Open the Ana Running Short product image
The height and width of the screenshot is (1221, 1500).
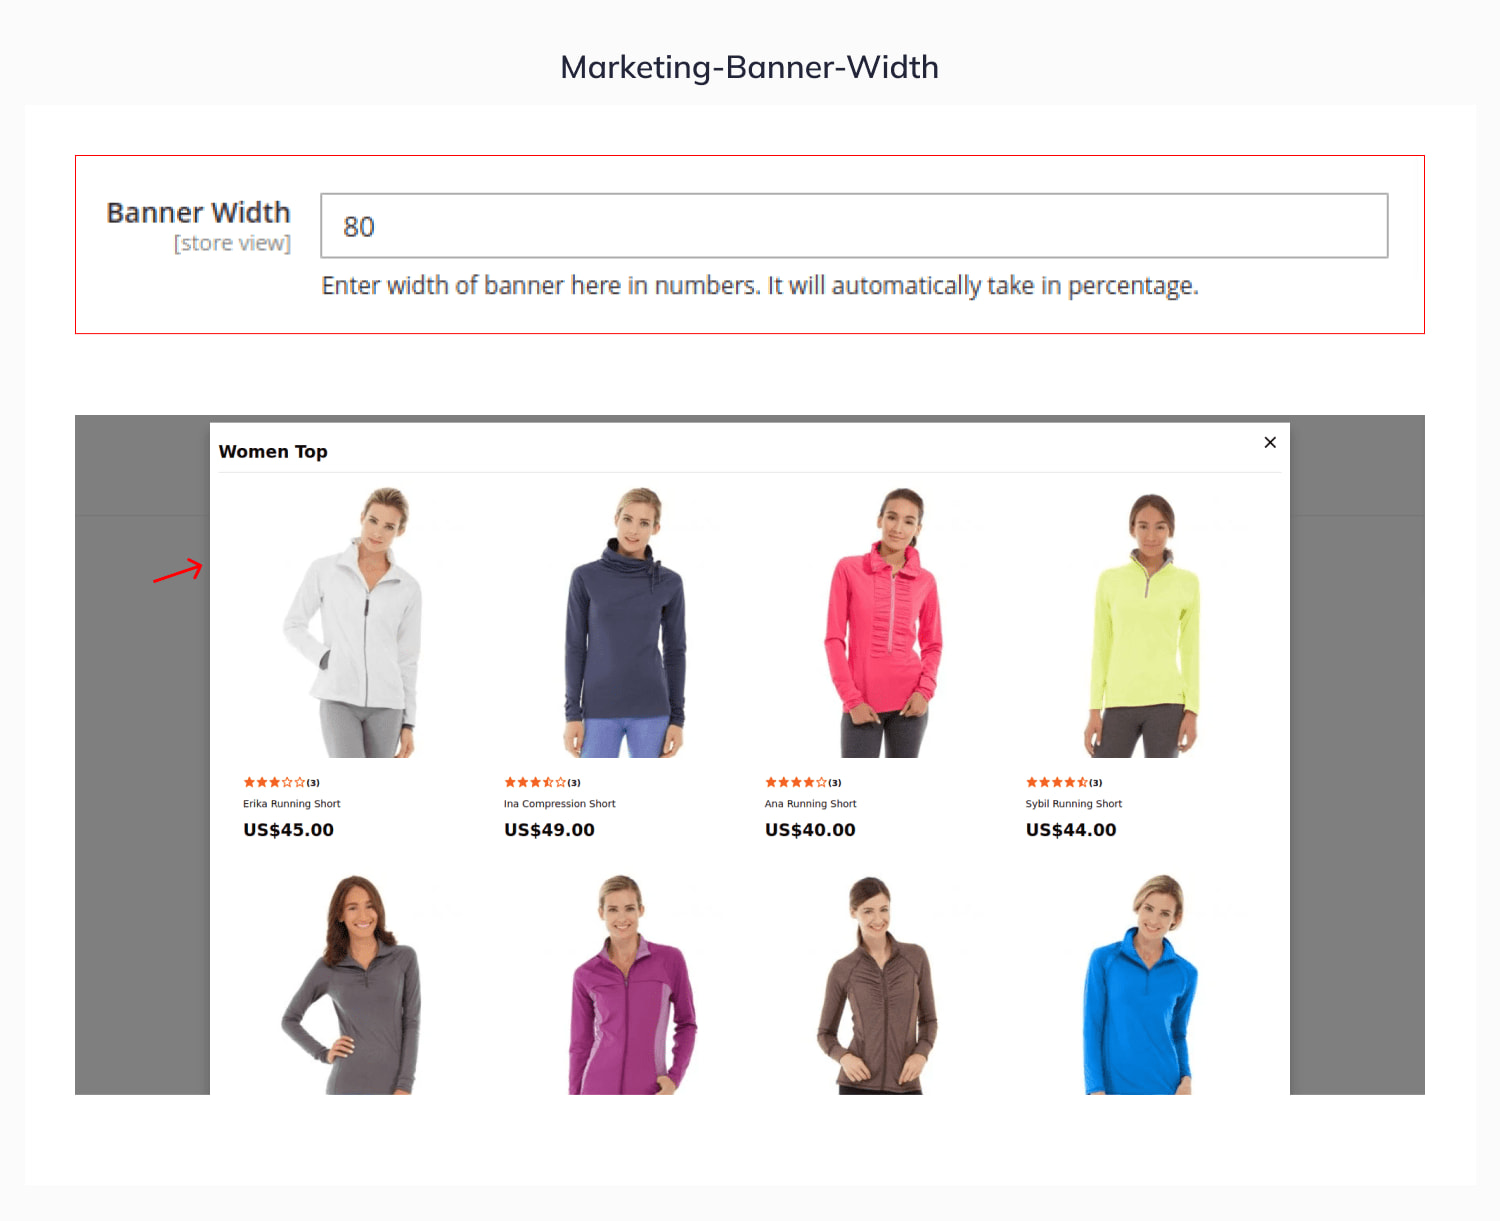[881, 622]
